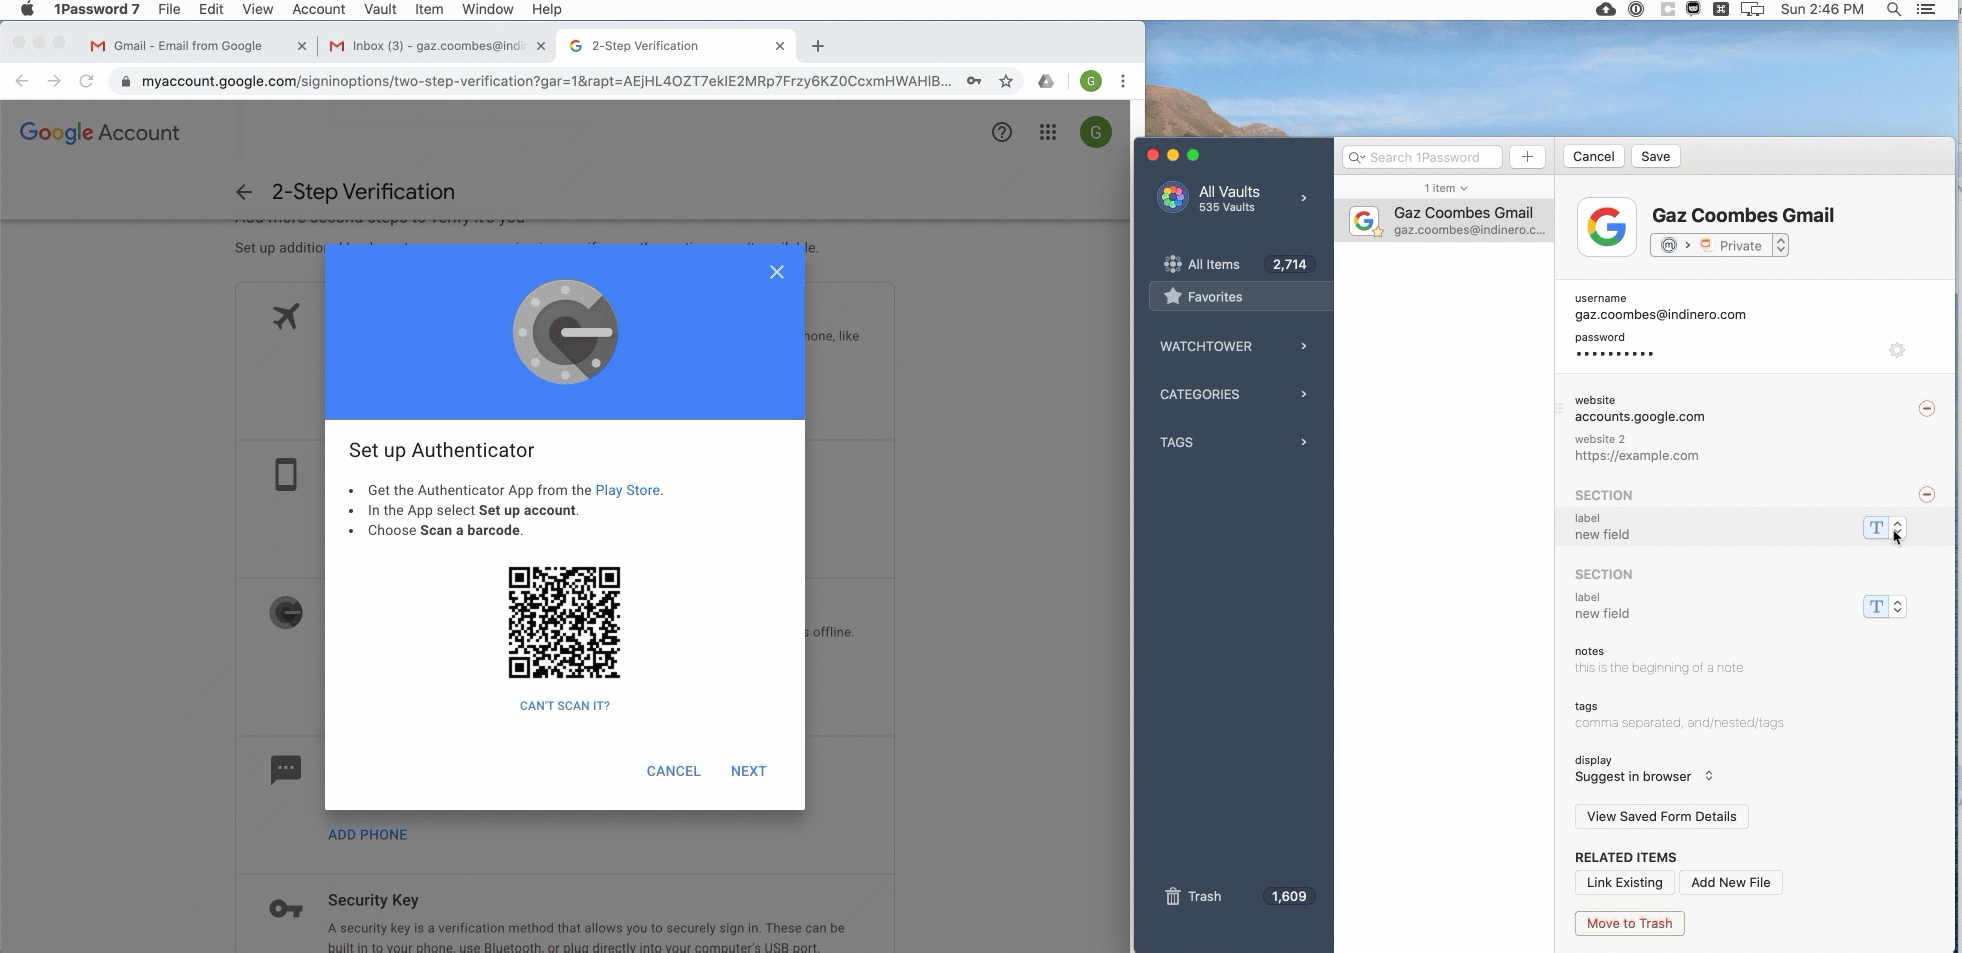
Task: Switch to the Gmail - Email from Google tab
Action: coord(188,46)
